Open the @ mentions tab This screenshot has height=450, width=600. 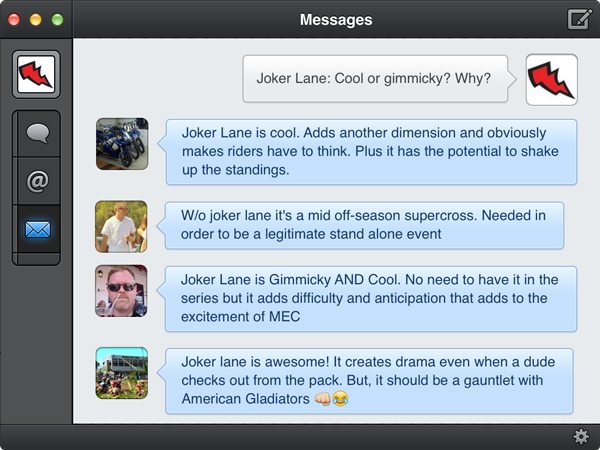click(x=38, y=181)
